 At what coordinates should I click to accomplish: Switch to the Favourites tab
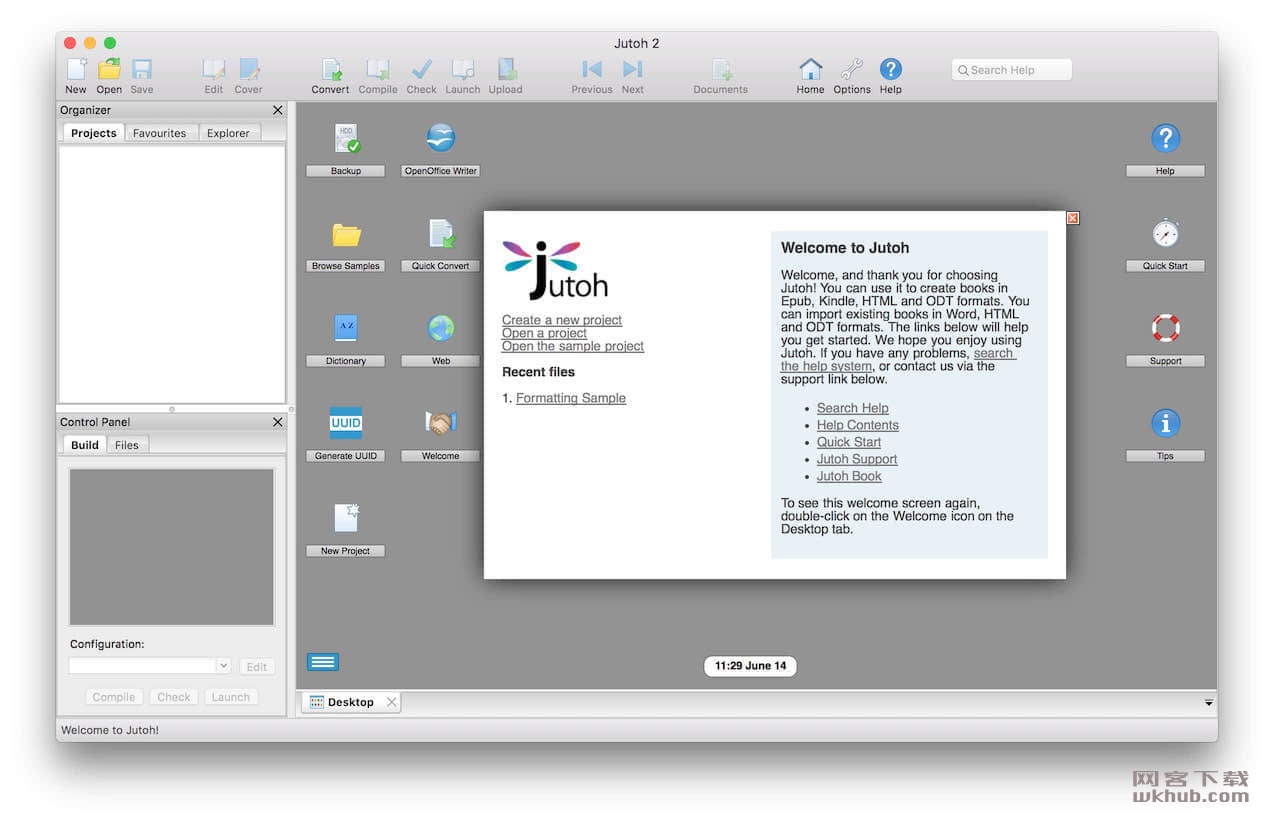(160, 133)
